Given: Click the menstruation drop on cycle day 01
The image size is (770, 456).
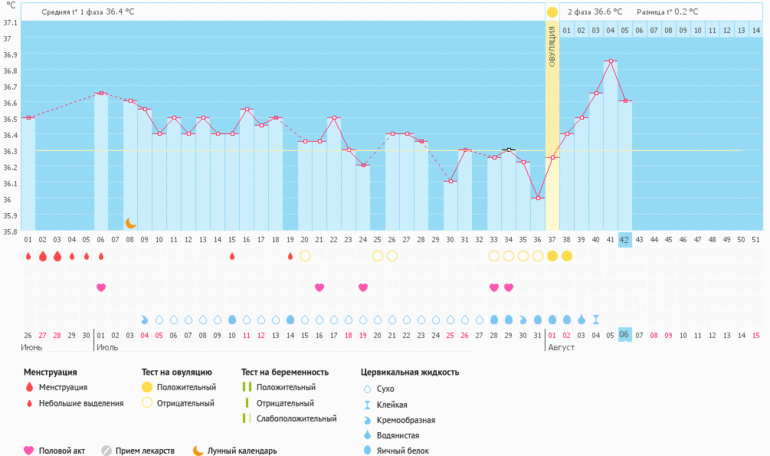Looking at the screenshot, I should coord(28,257).
